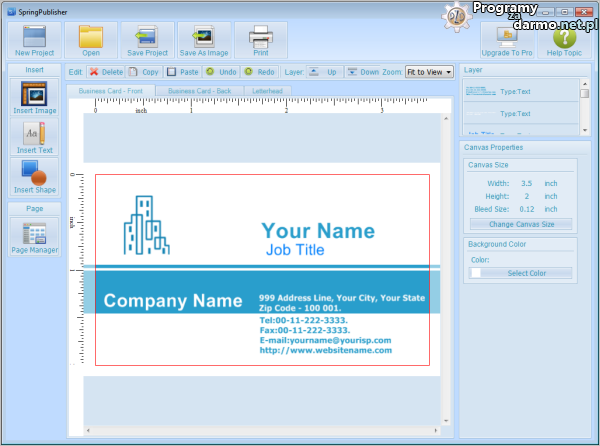Click the New Project icon
The image size is (600, 446).
35,39
